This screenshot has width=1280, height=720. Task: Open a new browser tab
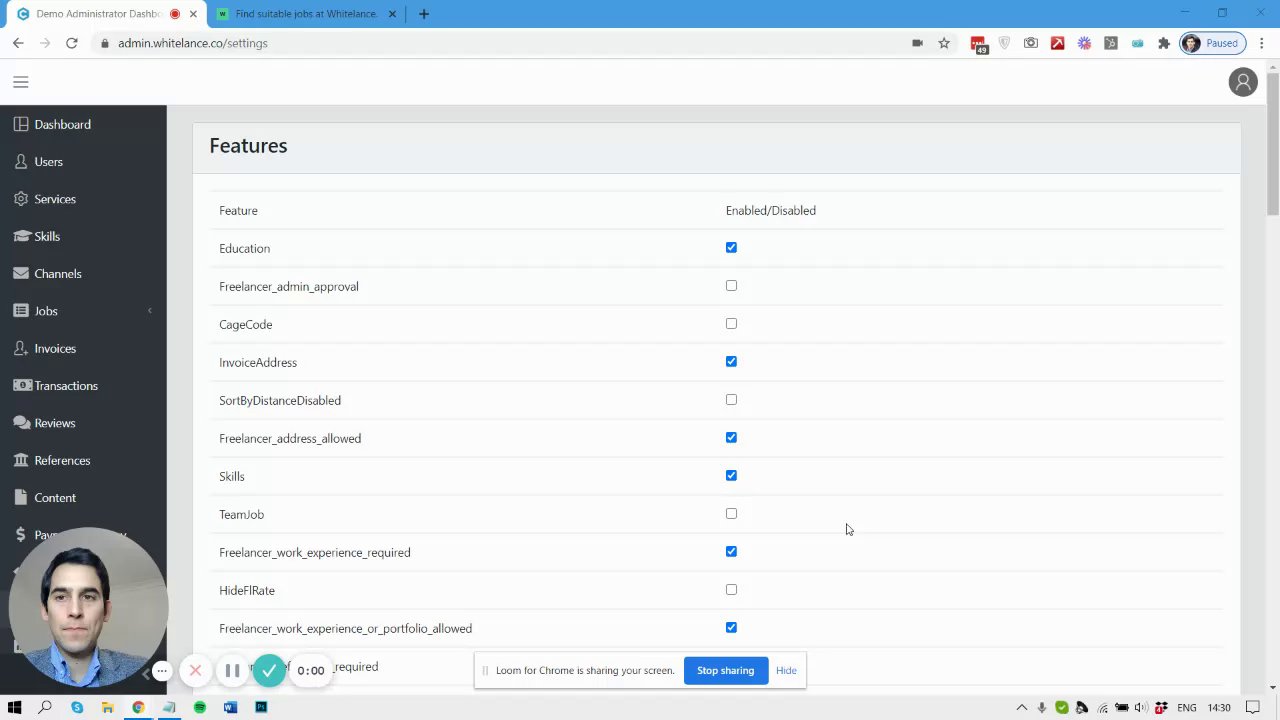(x=424, y=14)
